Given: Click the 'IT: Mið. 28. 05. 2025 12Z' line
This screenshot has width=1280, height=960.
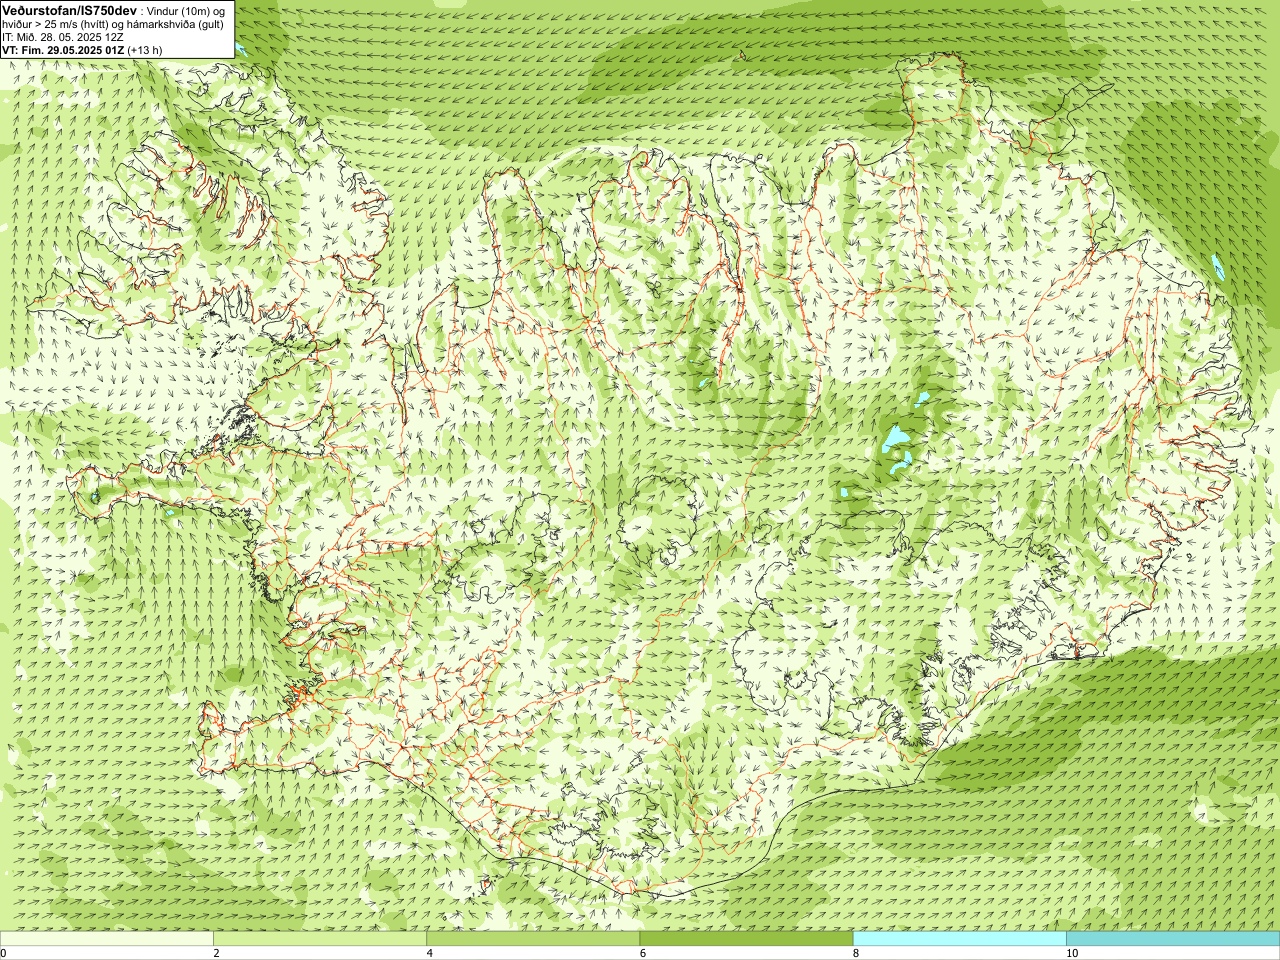Looking at the screenshot, I should pyautogui.click(x=63, y=38).
